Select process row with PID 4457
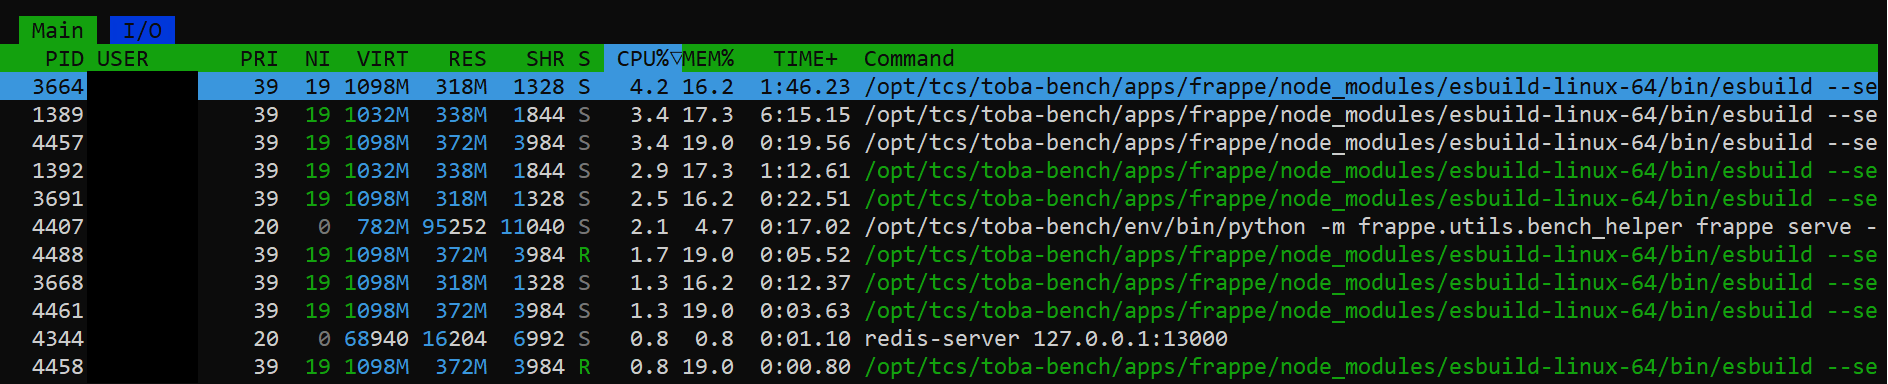Viewport: 1888px width, 384px height. tap(944, 142)
